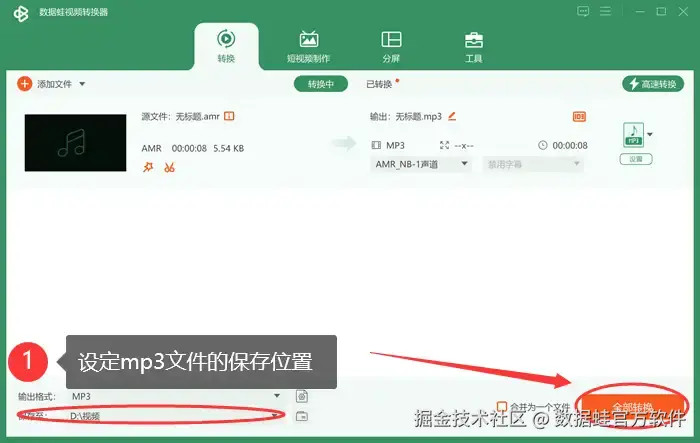Open the ID3 tag editor icon

coord(579,117)
